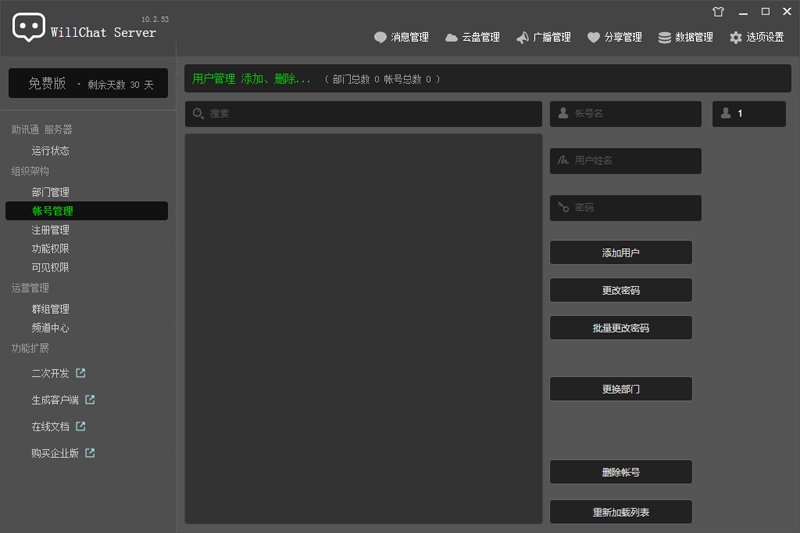Click the 搜索 search input field
The width and height of the screenshot is (800, 533).
click(x=363, y=114)
